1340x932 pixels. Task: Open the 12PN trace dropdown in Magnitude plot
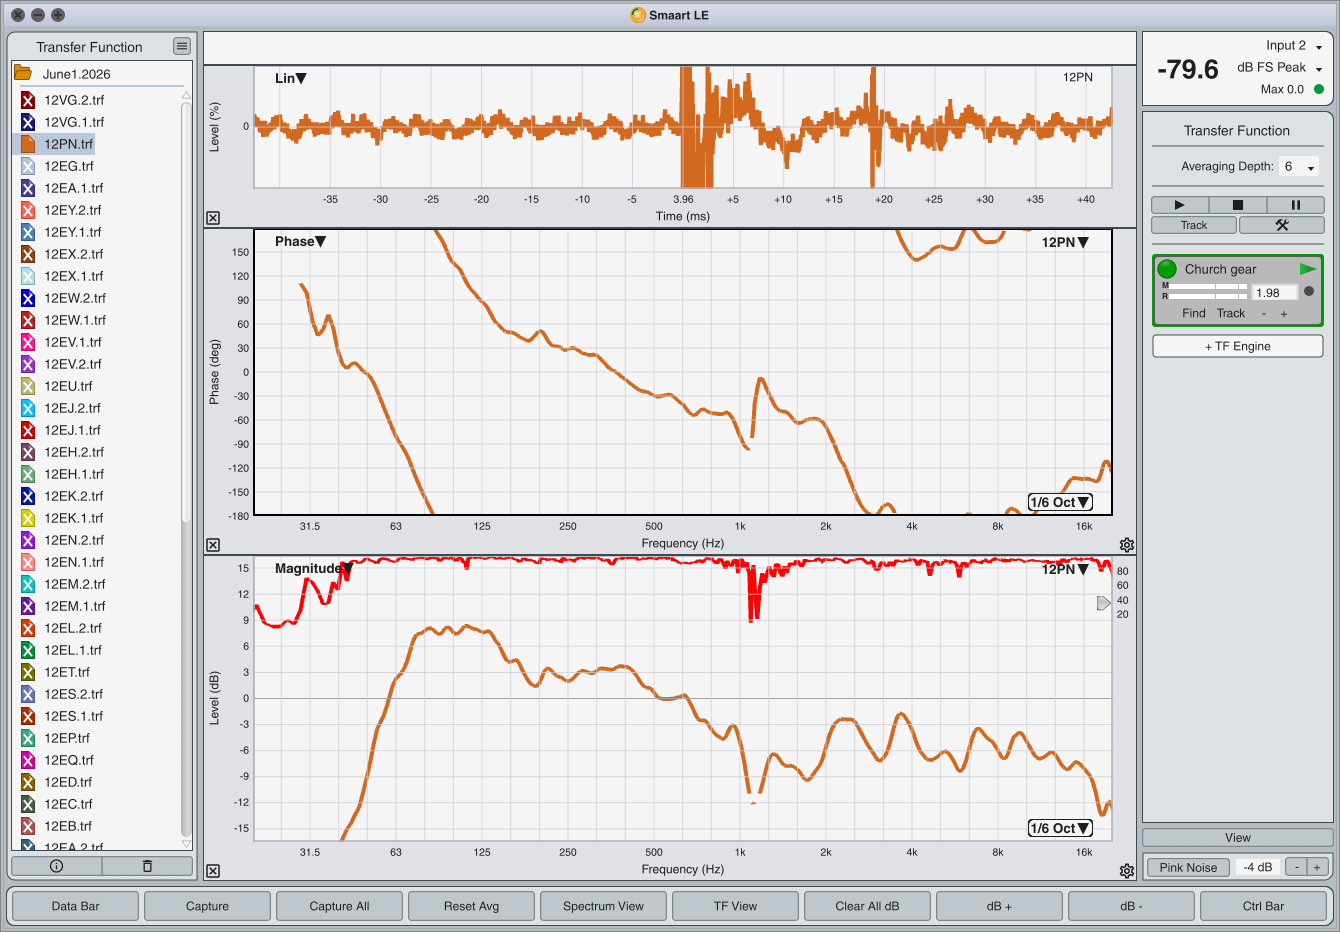pyautogui.click(x=1065, y=569)
